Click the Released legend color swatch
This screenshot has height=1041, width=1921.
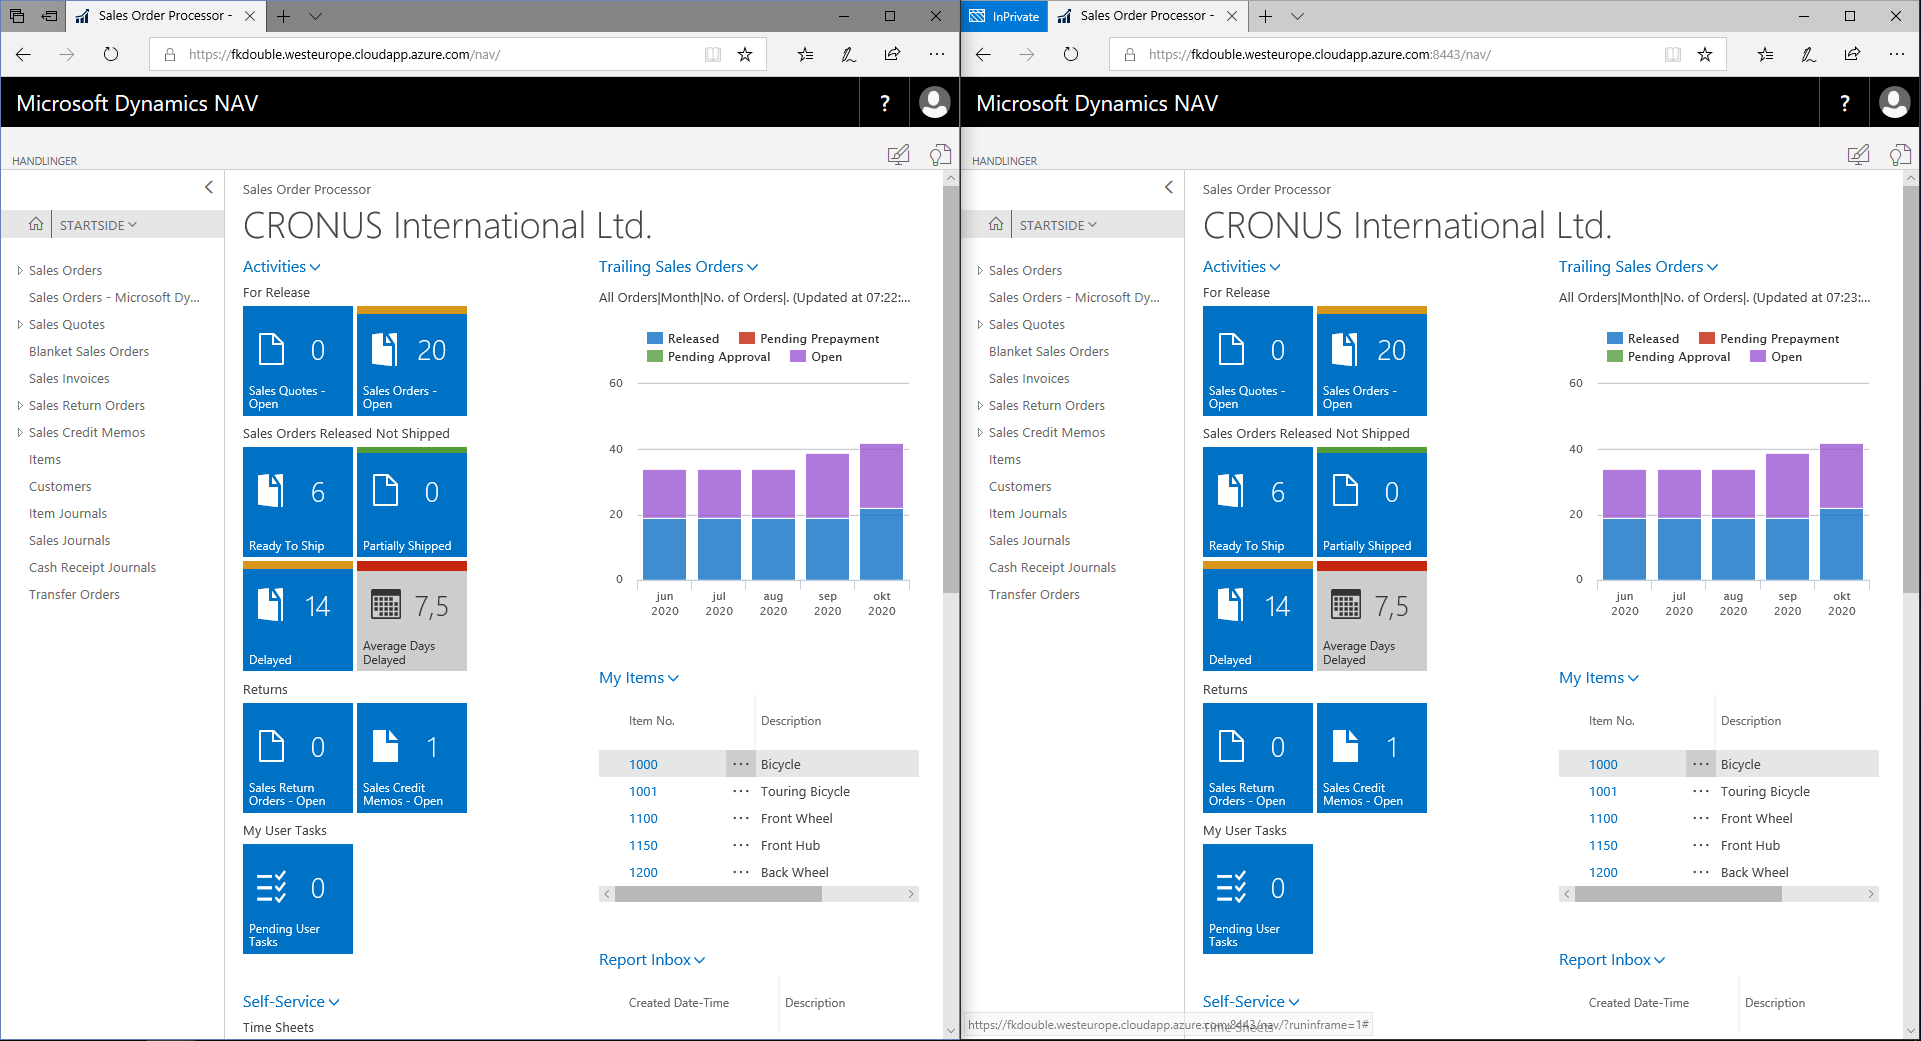click(x=655, y=338)
